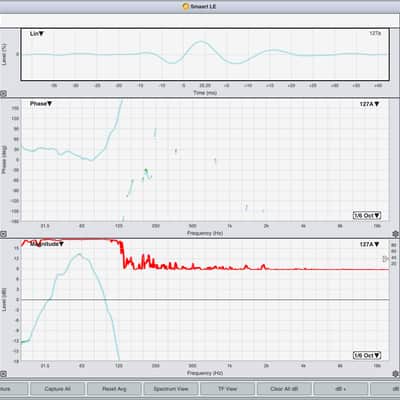Collapse the magnitude pane using its bottom-left toggle
This screenshot has width=400, height=400.
[3, 374]
